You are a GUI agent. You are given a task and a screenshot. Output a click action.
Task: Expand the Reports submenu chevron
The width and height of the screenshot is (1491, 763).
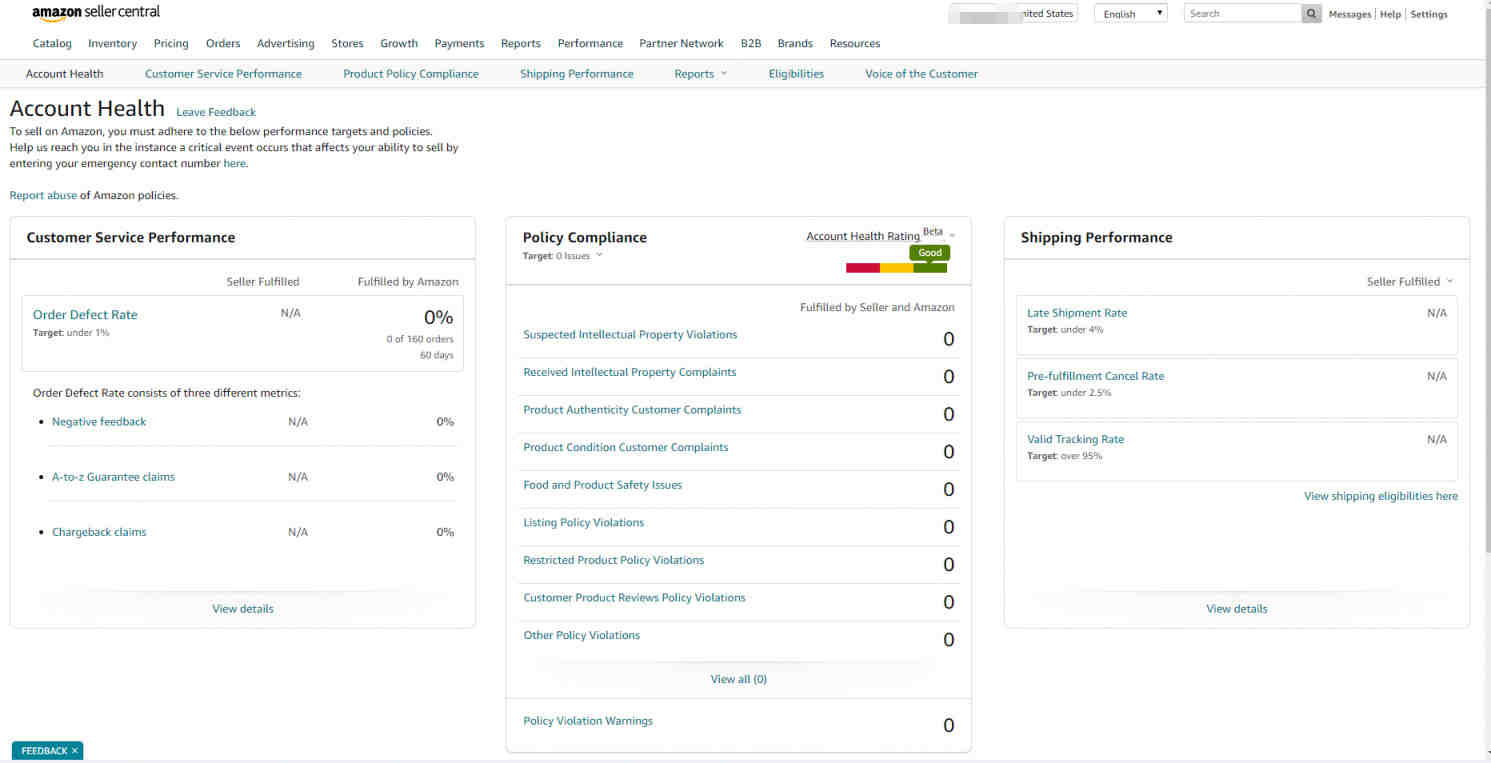[724, 74]
